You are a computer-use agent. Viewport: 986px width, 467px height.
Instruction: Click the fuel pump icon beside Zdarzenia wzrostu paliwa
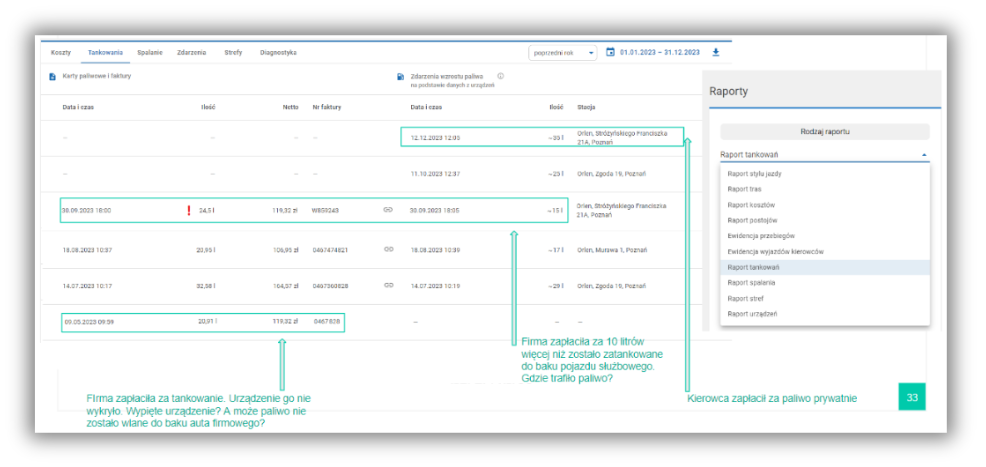[x=400, y=76]
